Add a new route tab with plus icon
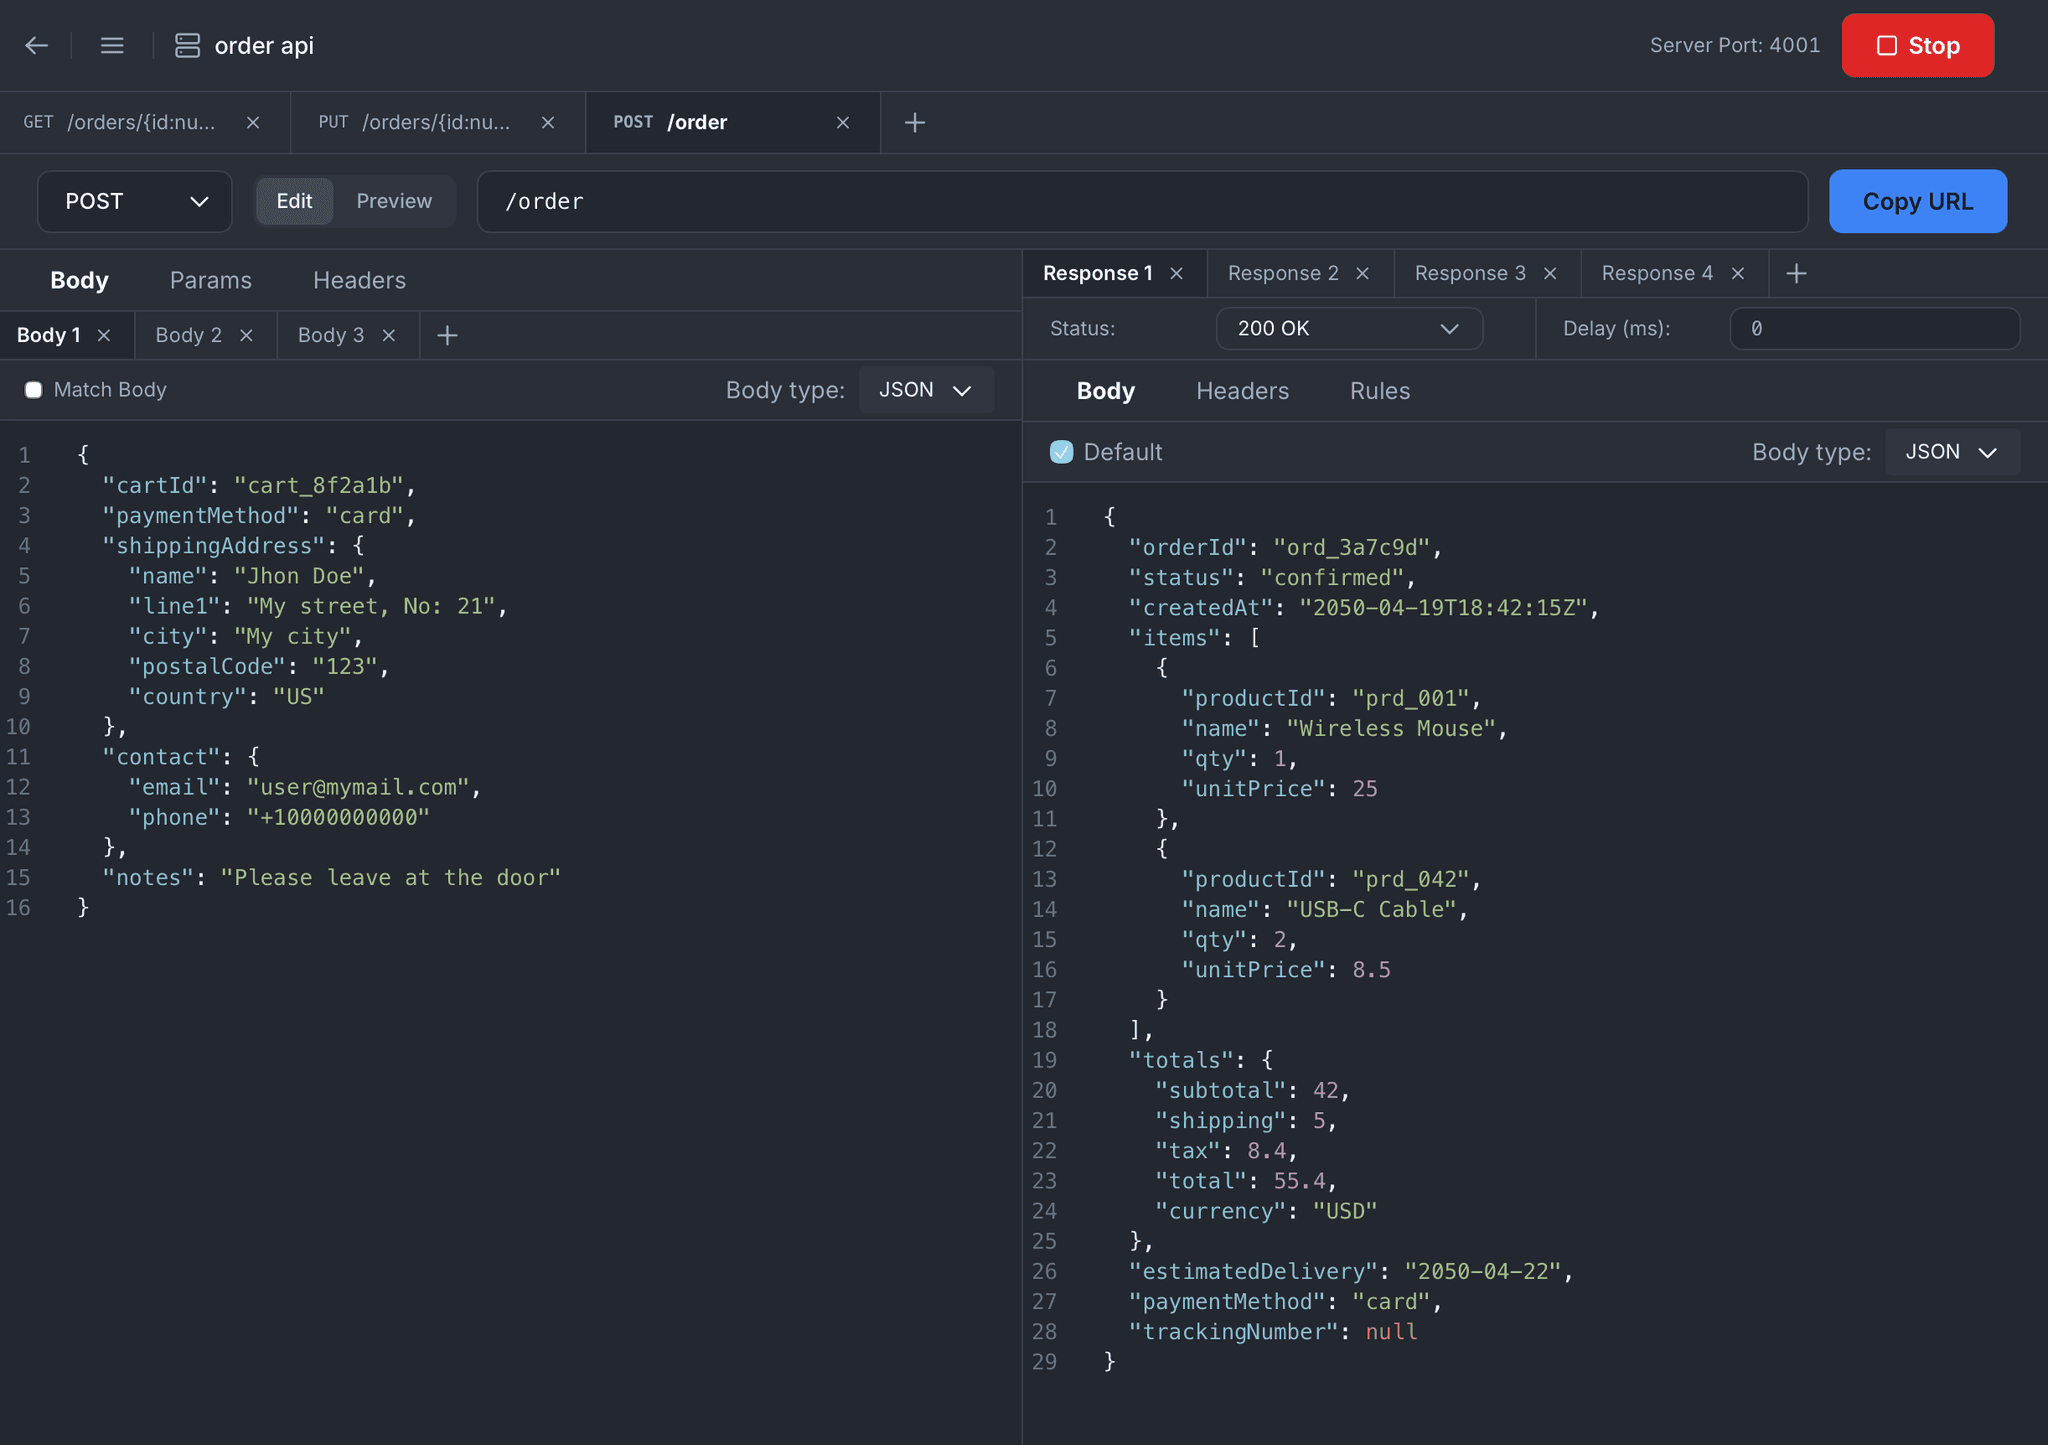Screen dimensions: 2048x1445 914,122
